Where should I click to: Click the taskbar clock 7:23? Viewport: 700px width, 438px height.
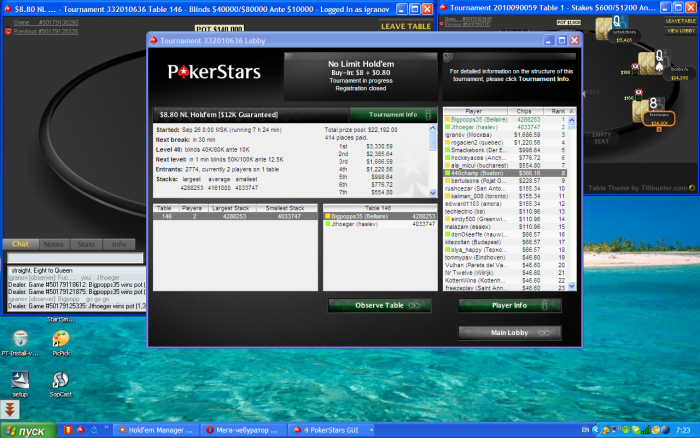tap(683, 430)
